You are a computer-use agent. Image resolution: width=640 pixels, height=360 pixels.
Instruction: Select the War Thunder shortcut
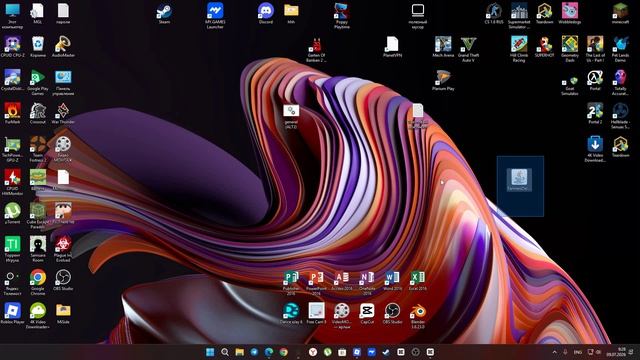pos(63,113)
